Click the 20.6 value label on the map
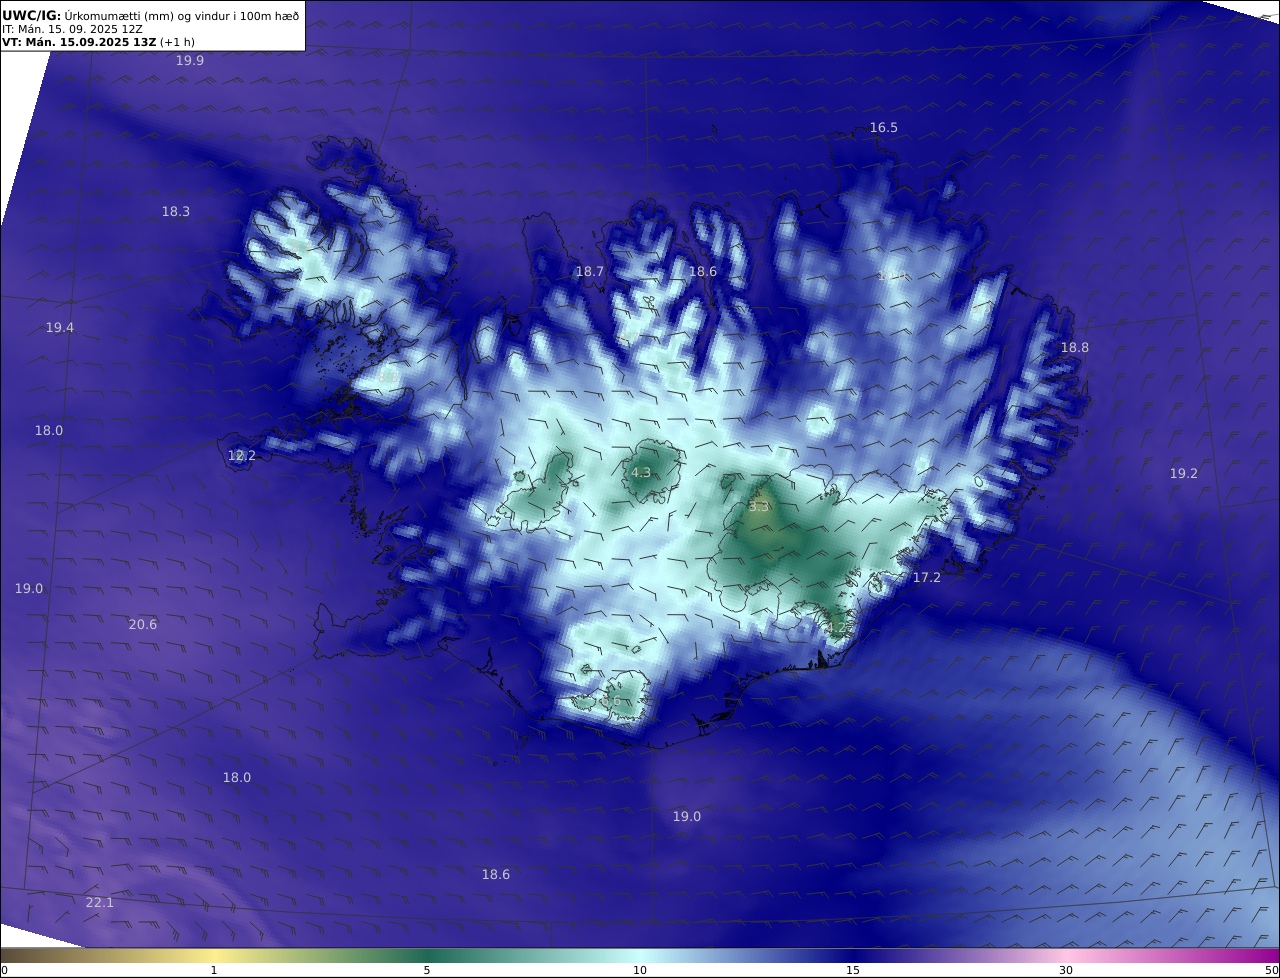This screenshot has width=1280, height=978. [x=143, y=624]
